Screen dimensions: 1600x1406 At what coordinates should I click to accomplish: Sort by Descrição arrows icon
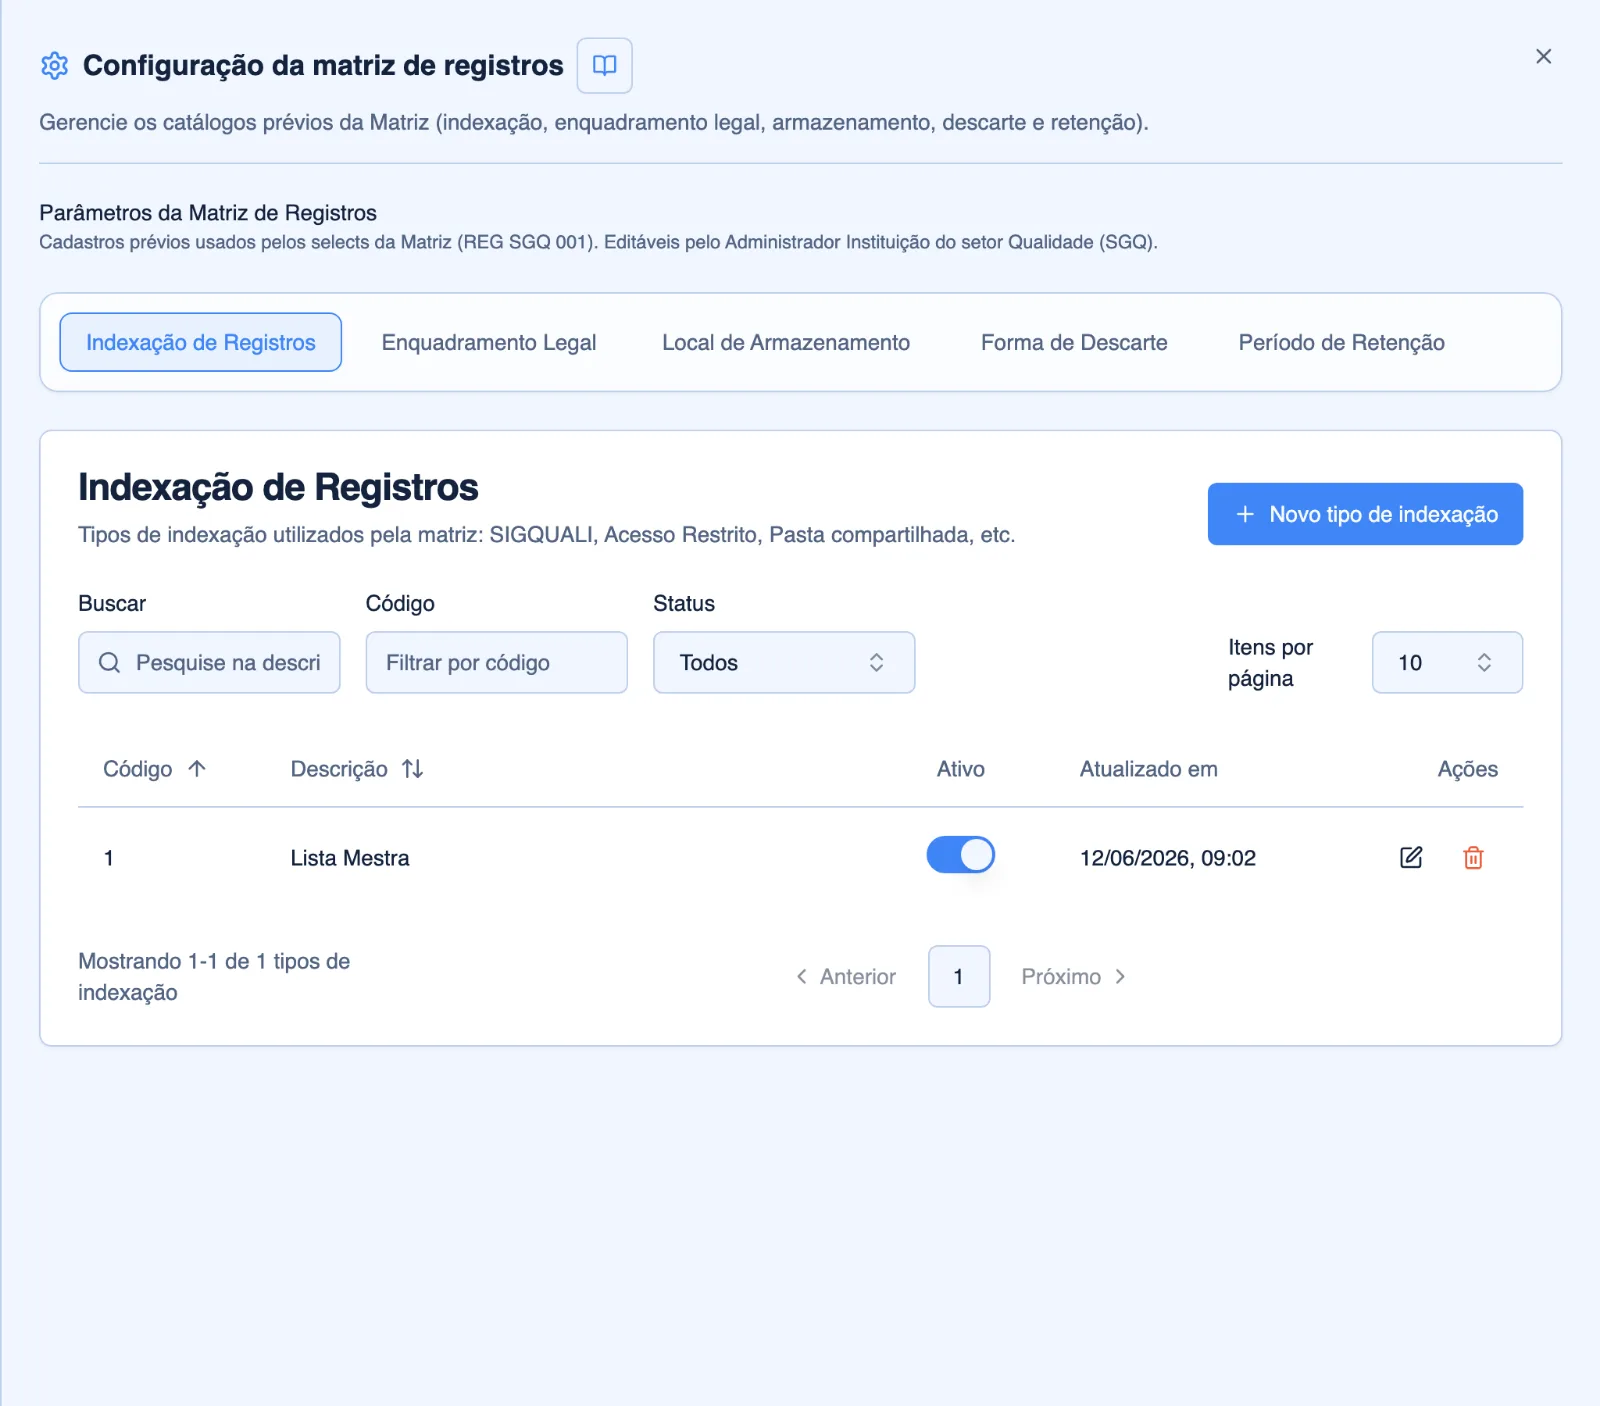[413, 769]
